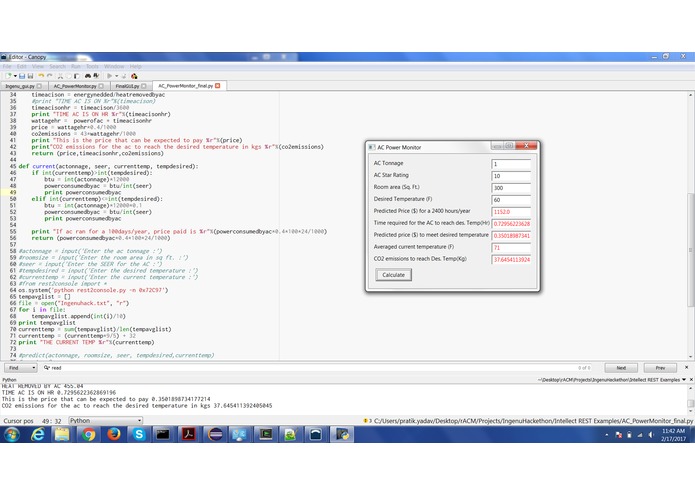The image size is (695, 494).
Task: Click the Prev search button
Action: pyautogui.click(x=660, y=368)
